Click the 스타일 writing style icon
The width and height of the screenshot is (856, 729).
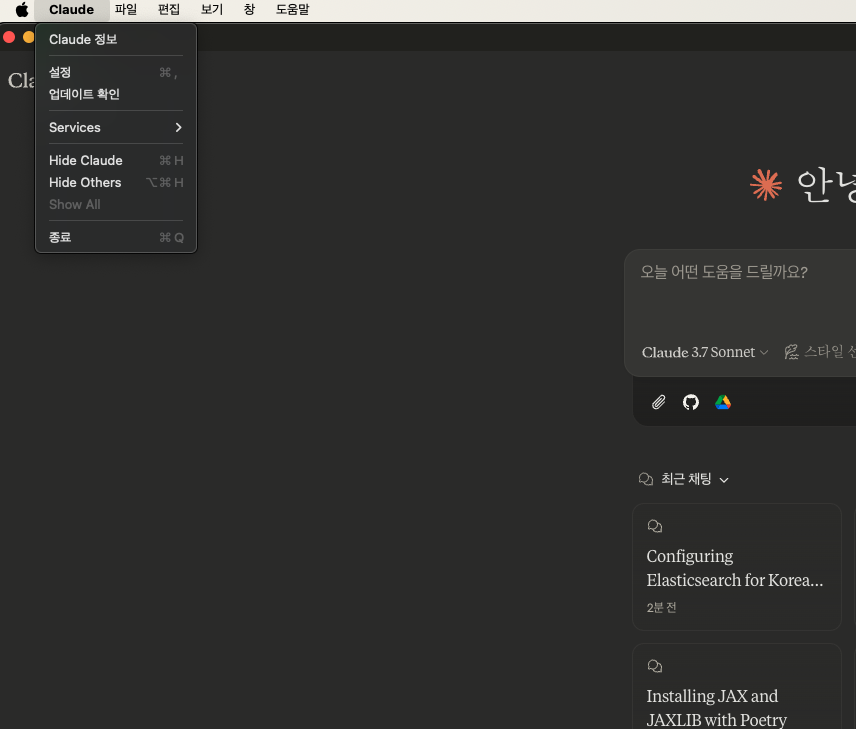(x=791, y=352)
